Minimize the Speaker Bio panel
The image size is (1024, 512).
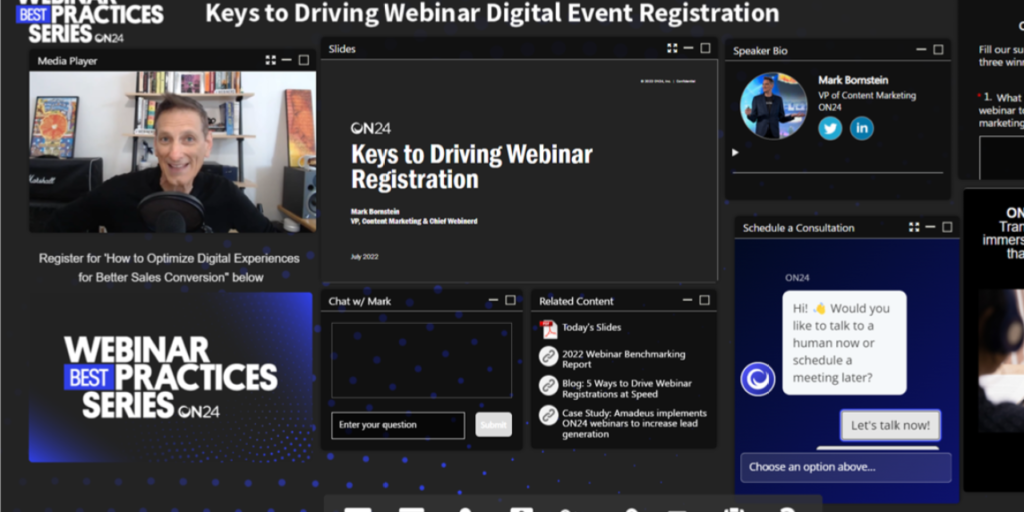(x=921, y=50)
